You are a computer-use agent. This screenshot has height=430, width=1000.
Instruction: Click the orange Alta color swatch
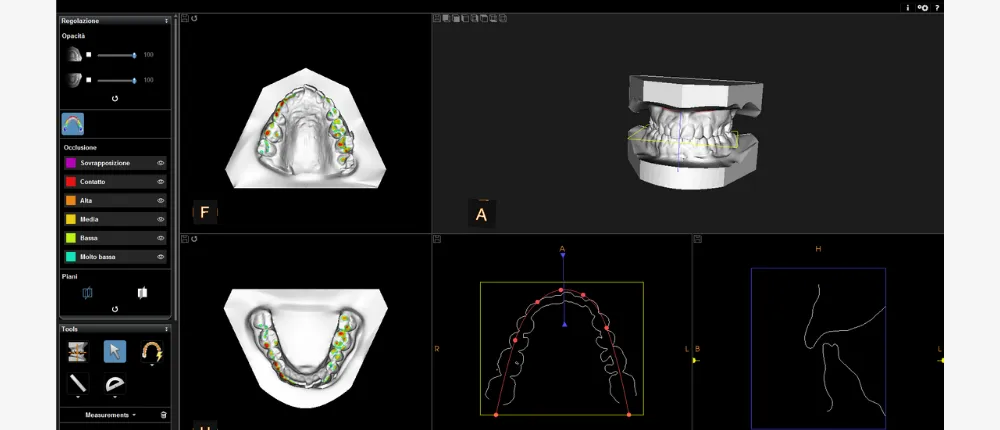point(71,201)
